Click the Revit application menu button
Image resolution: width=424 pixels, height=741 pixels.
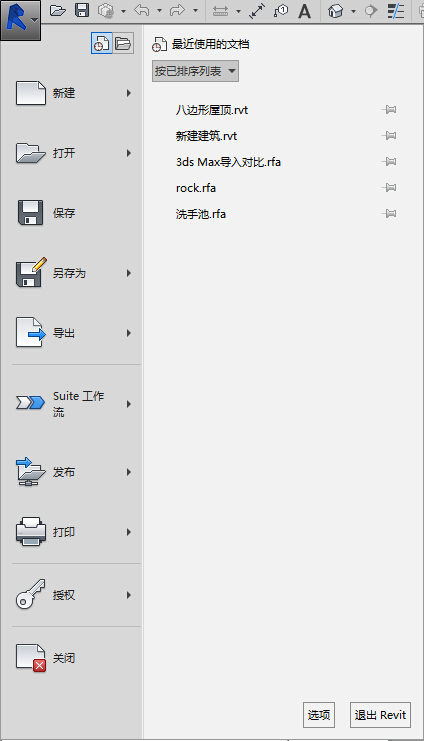coord(20,20)
